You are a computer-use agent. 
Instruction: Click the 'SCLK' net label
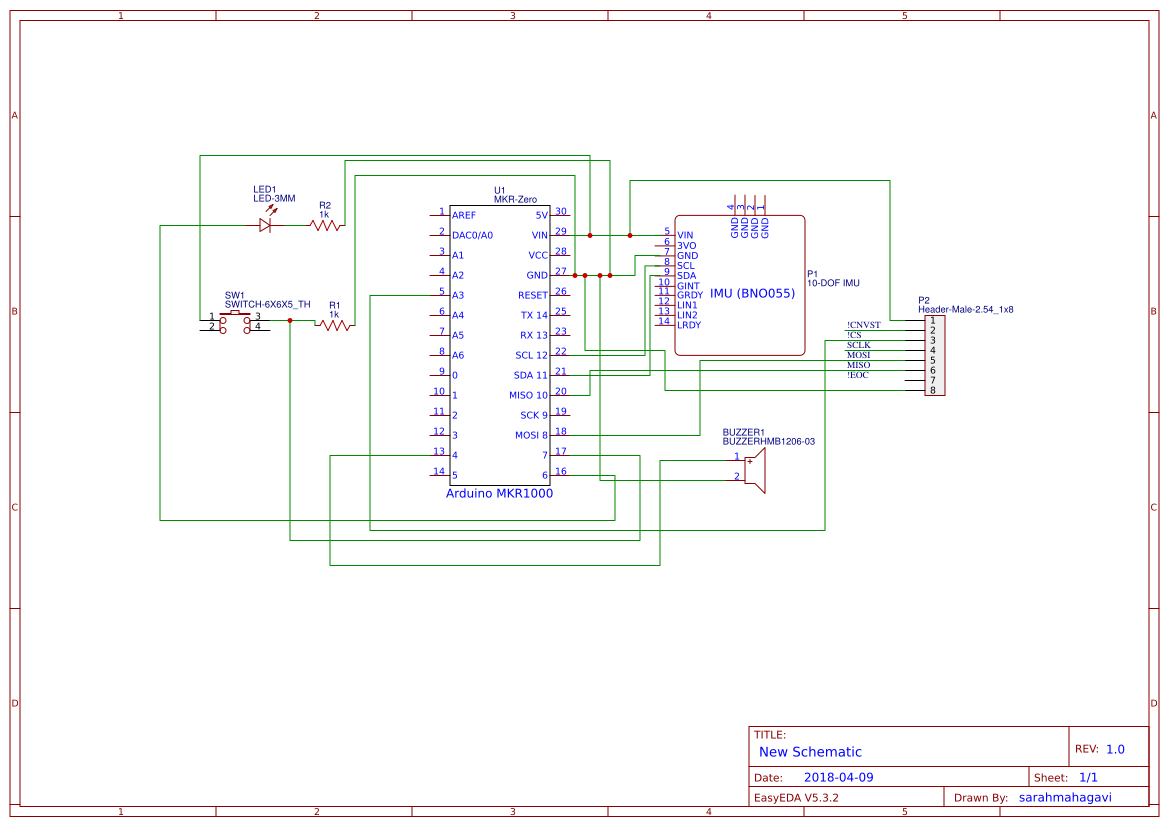coord(859,345)
